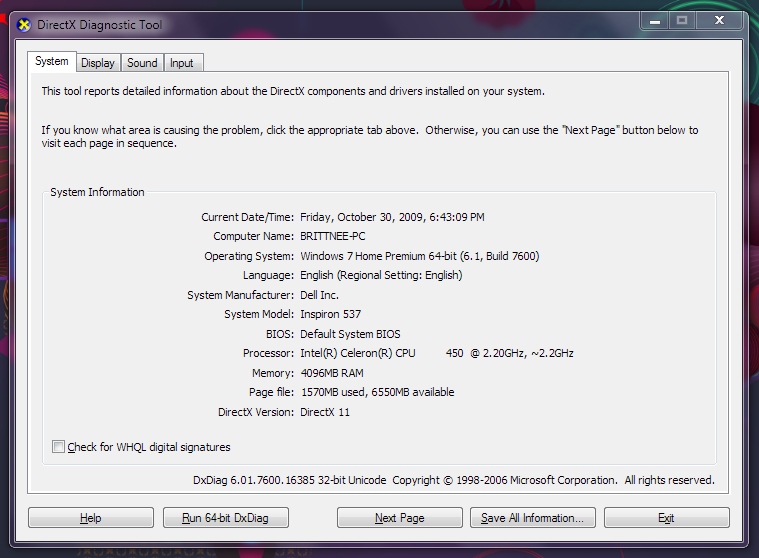The width and height of the screenshot is (759, 558).
Task: Click the DirectX Diagnostic Tool title text
Action: coord(100,25)
